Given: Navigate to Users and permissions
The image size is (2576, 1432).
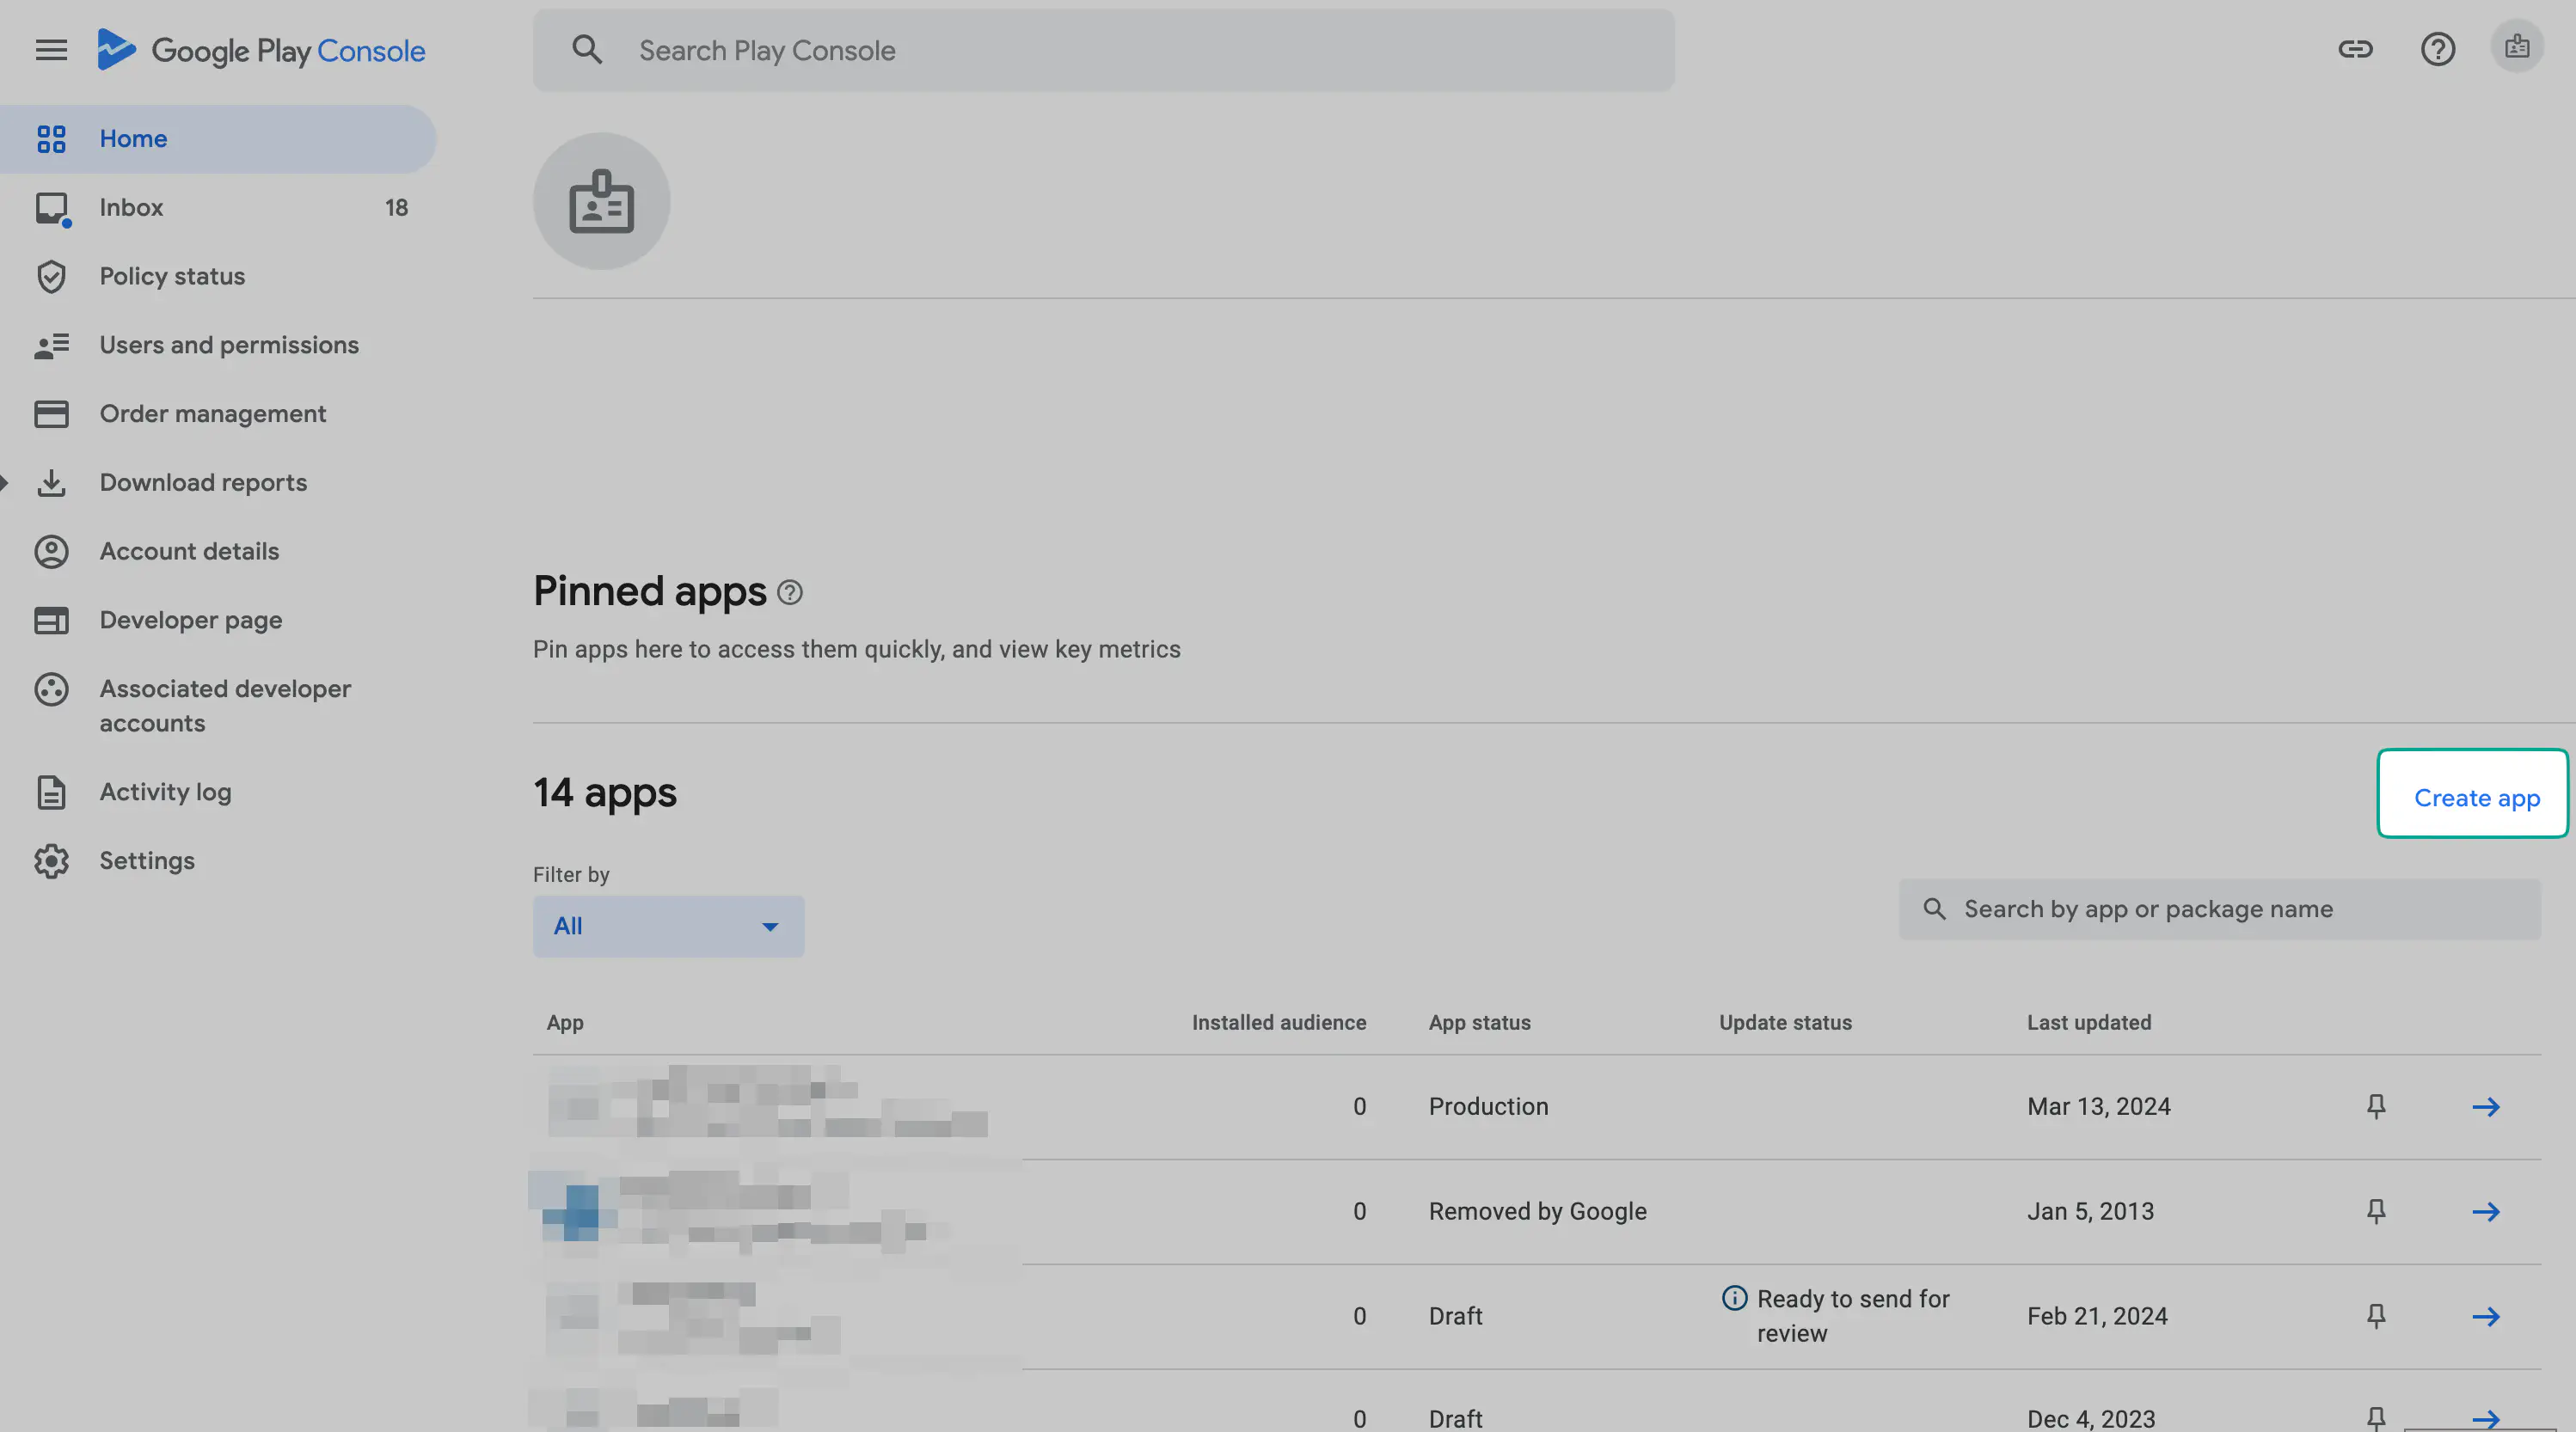Looking at the screenshot, I should point(229,345).
